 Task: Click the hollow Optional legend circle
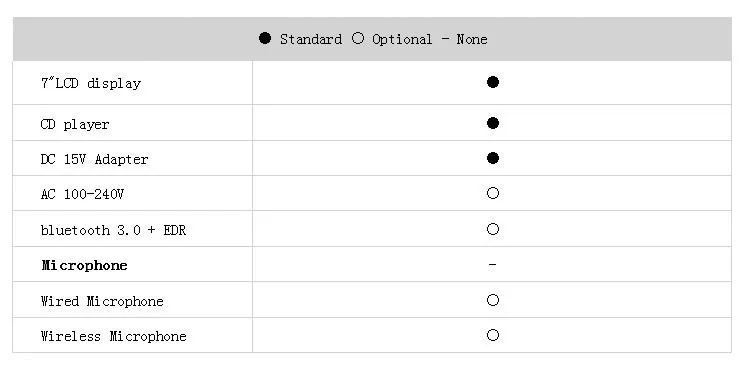[x=358, y=38]
